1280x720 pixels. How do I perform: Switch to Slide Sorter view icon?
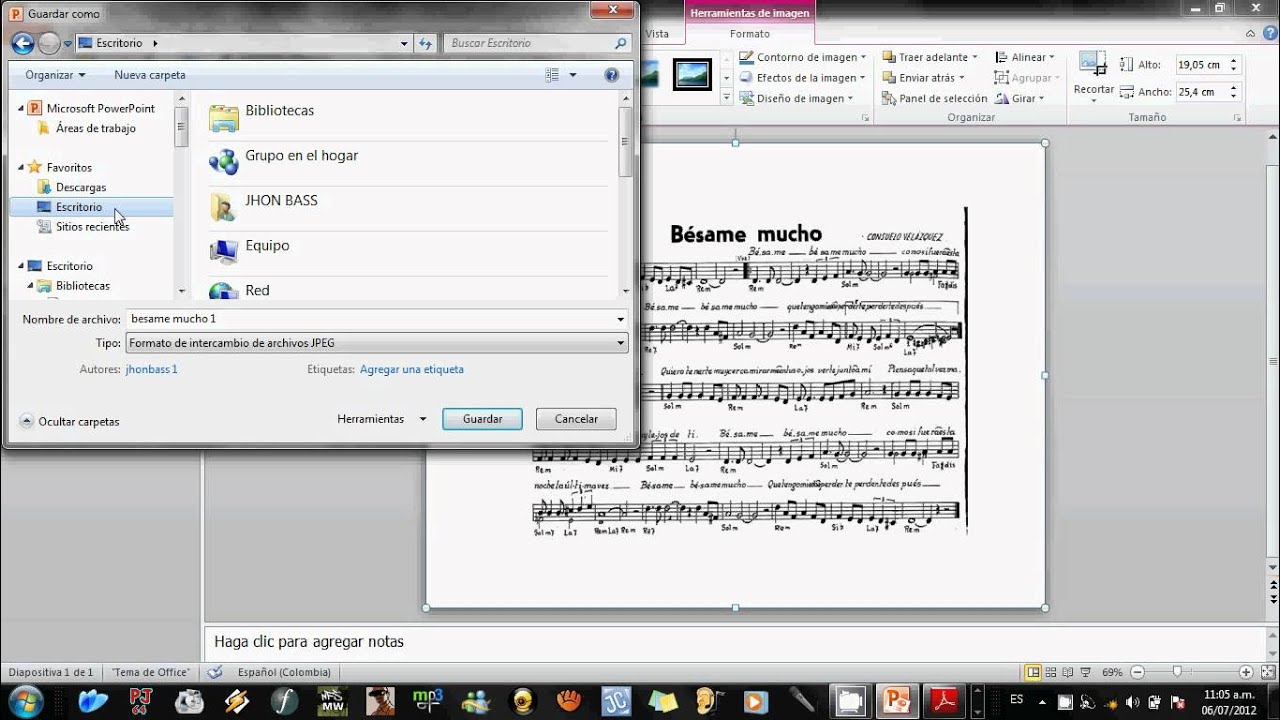[x=1051, y=672]
